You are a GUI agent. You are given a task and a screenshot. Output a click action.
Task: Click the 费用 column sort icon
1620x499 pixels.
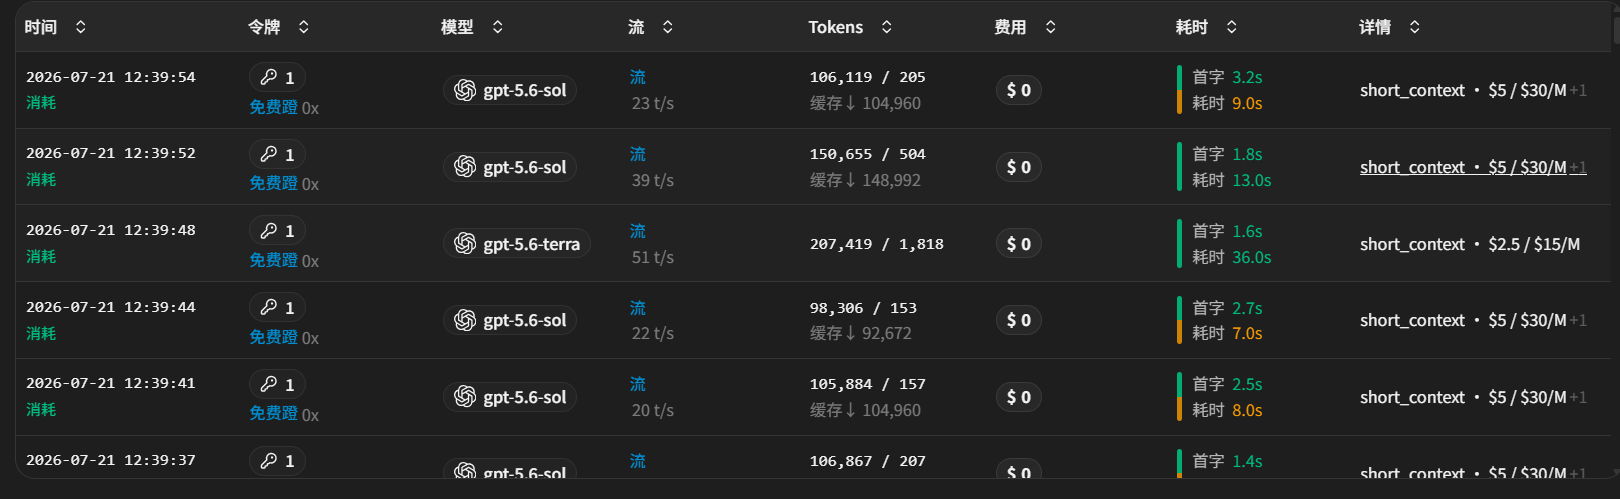coord(1051,27)
